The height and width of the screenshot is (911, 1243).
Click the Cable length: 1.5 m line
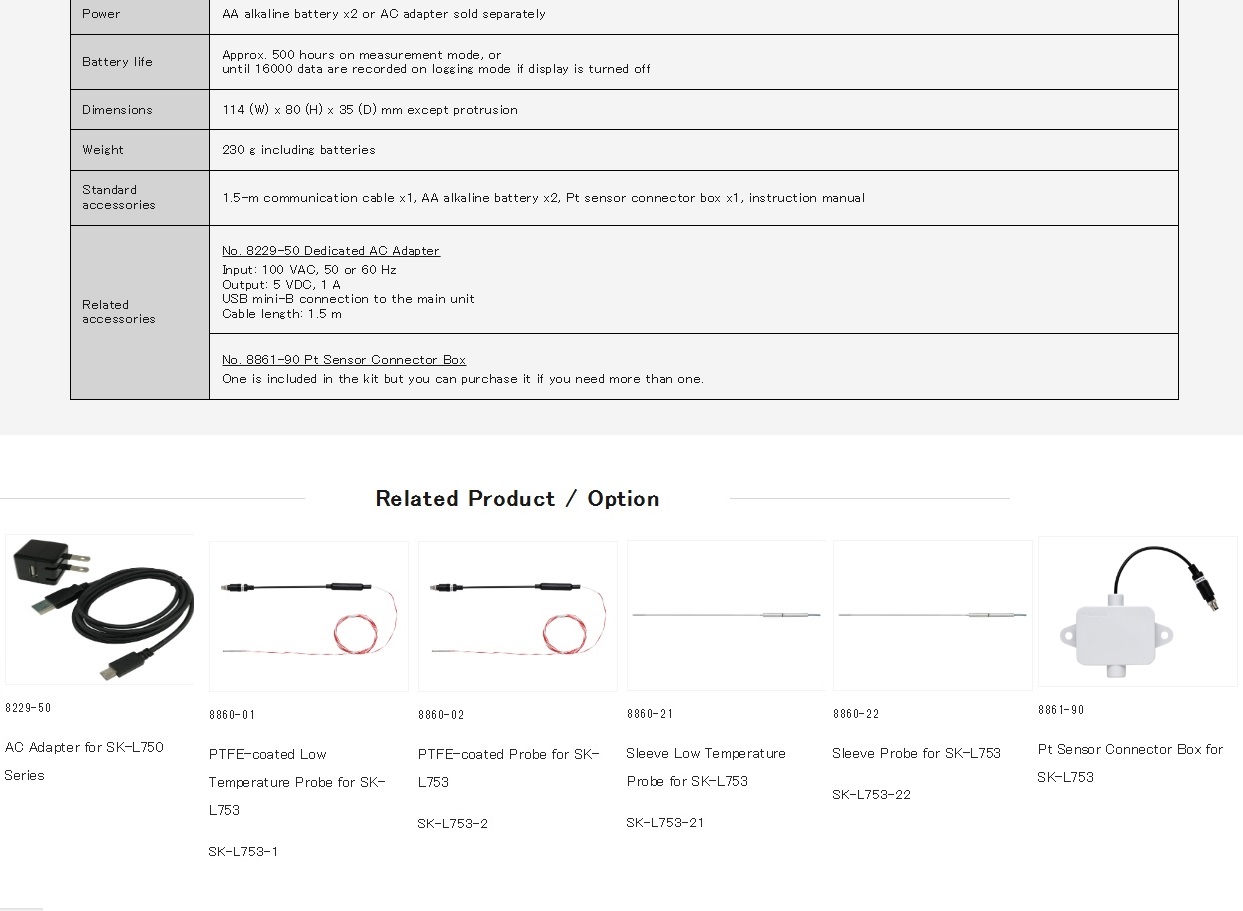pyautogui.click(x=282, y=314)
